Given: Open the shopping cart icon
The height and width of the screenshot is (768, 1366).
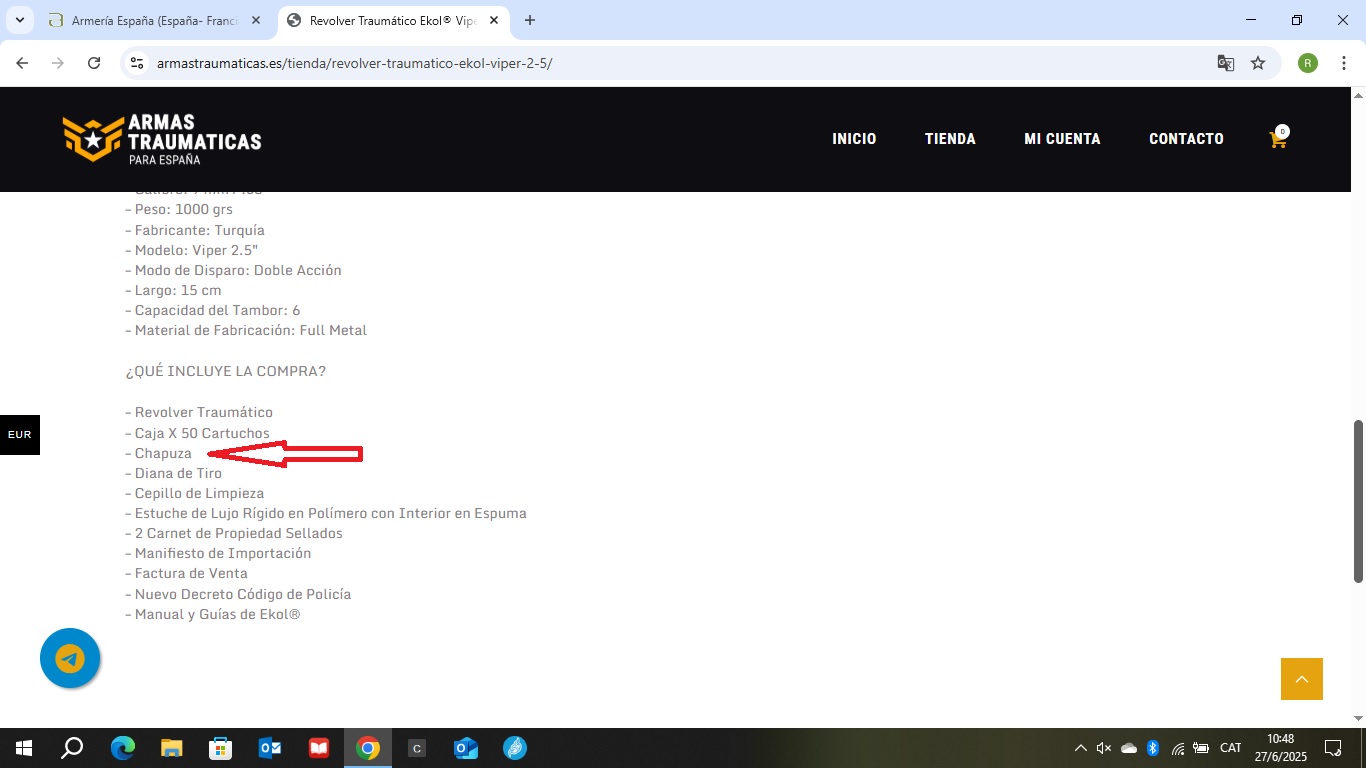Looking at the screenshot, I should (x=1277, y=140).
